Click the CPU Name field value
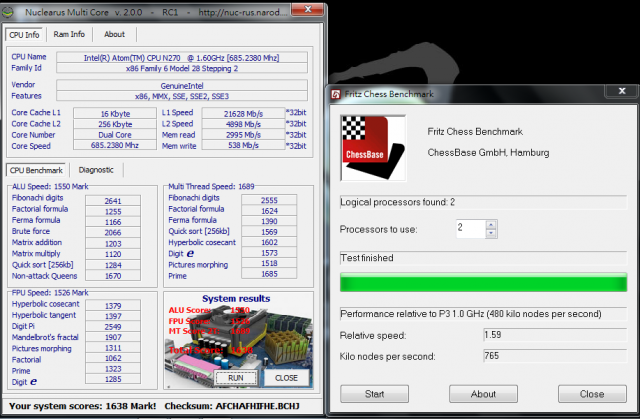Screen dimensions: 640x419 182,58
